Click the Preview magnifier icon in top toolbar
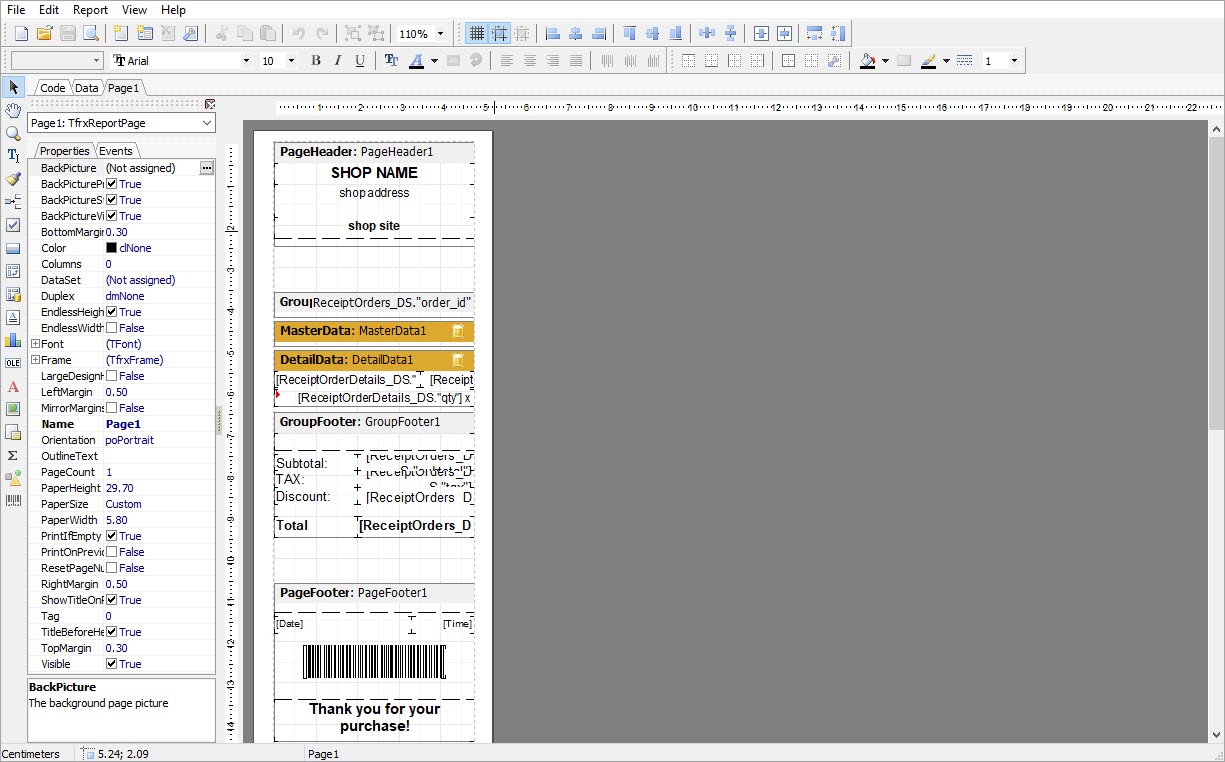The height and width of the screenshot is (762, 1225). pos(90,33)
